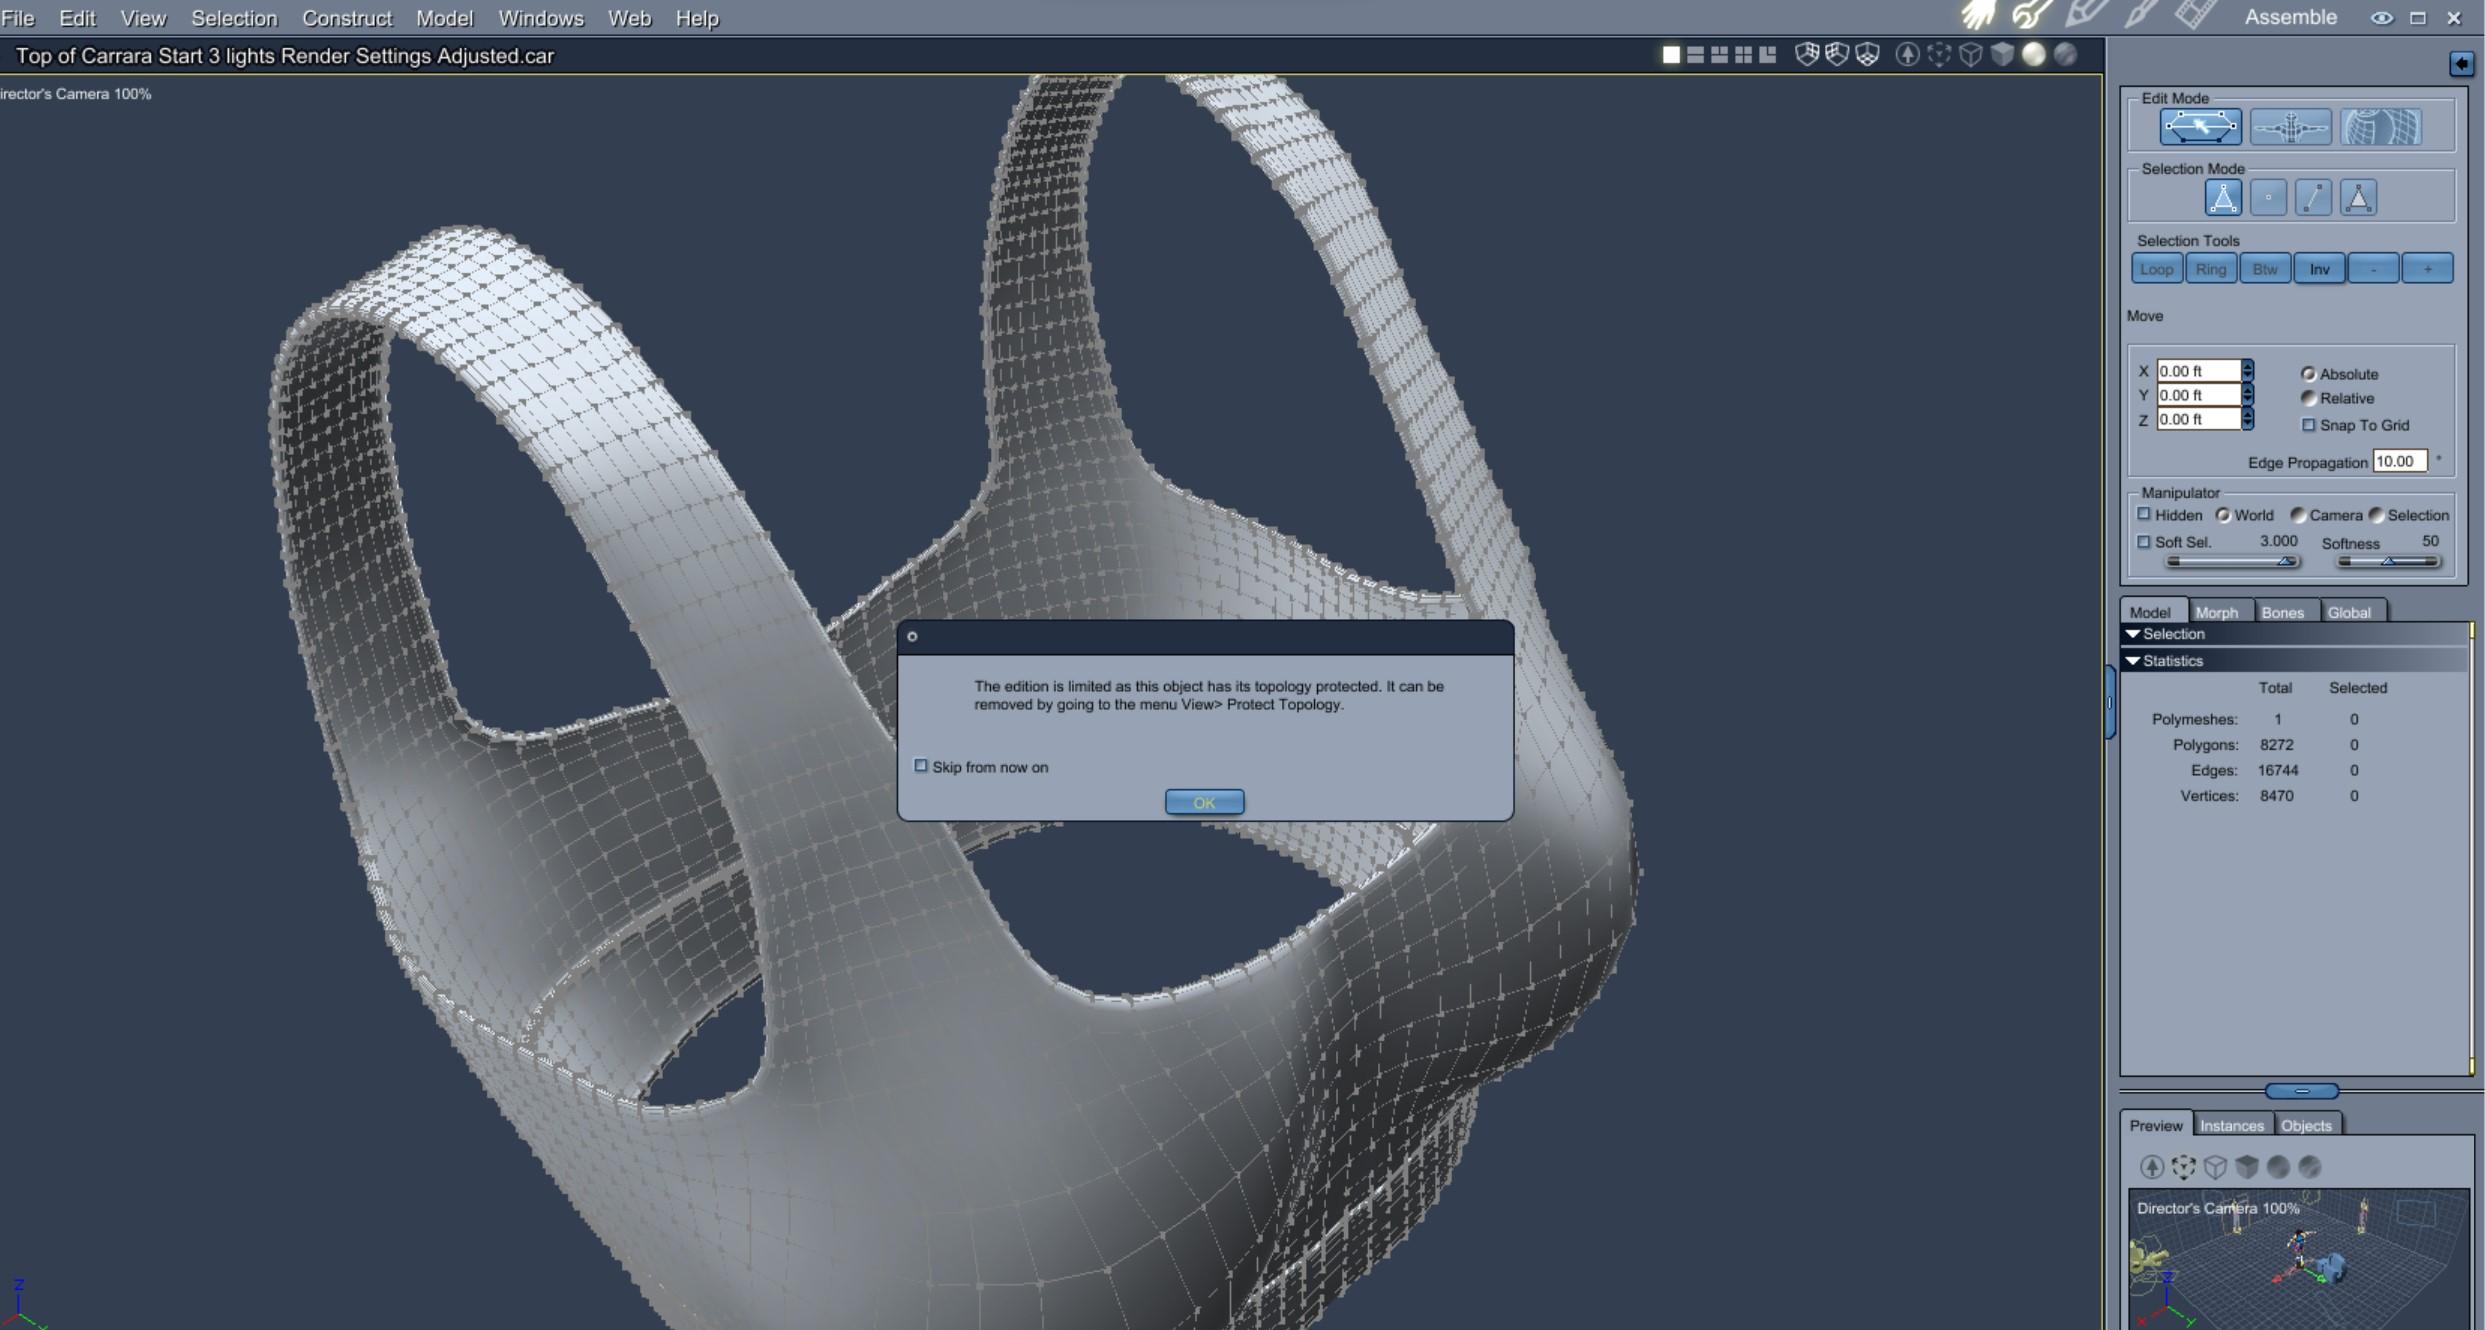Open the Construct menu
The height and width of the screenshot is (1330, 2485).
tap(347, 18)
